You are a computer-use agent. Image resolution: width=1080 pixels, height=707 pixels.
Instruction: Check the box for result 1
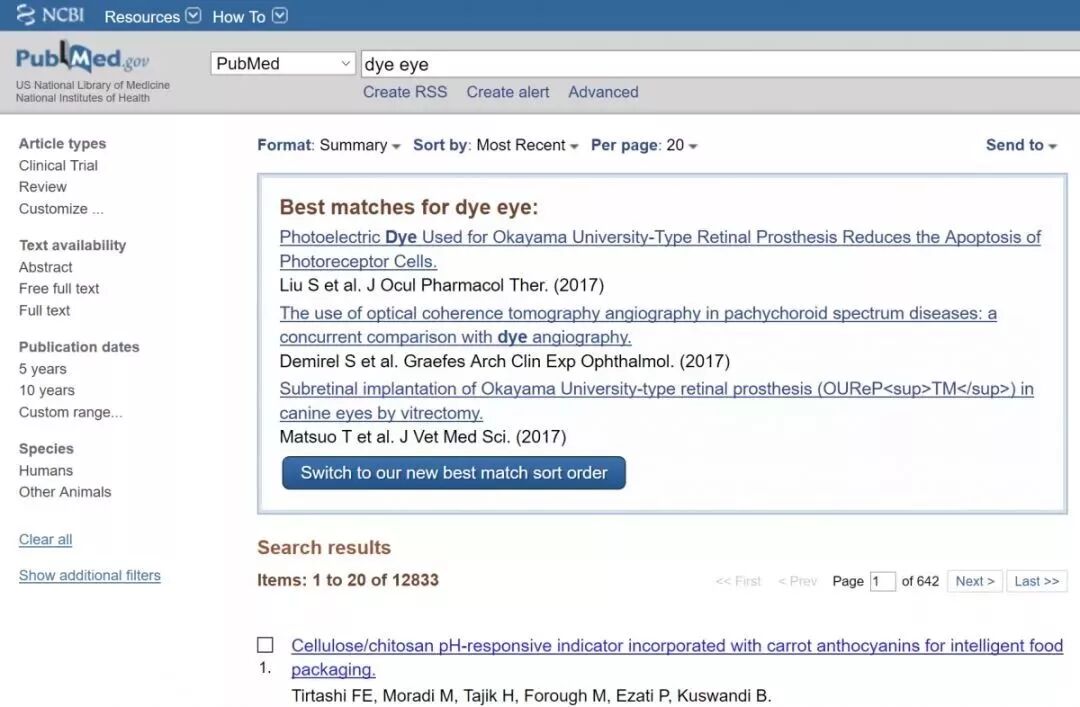[x=265, y=645]
